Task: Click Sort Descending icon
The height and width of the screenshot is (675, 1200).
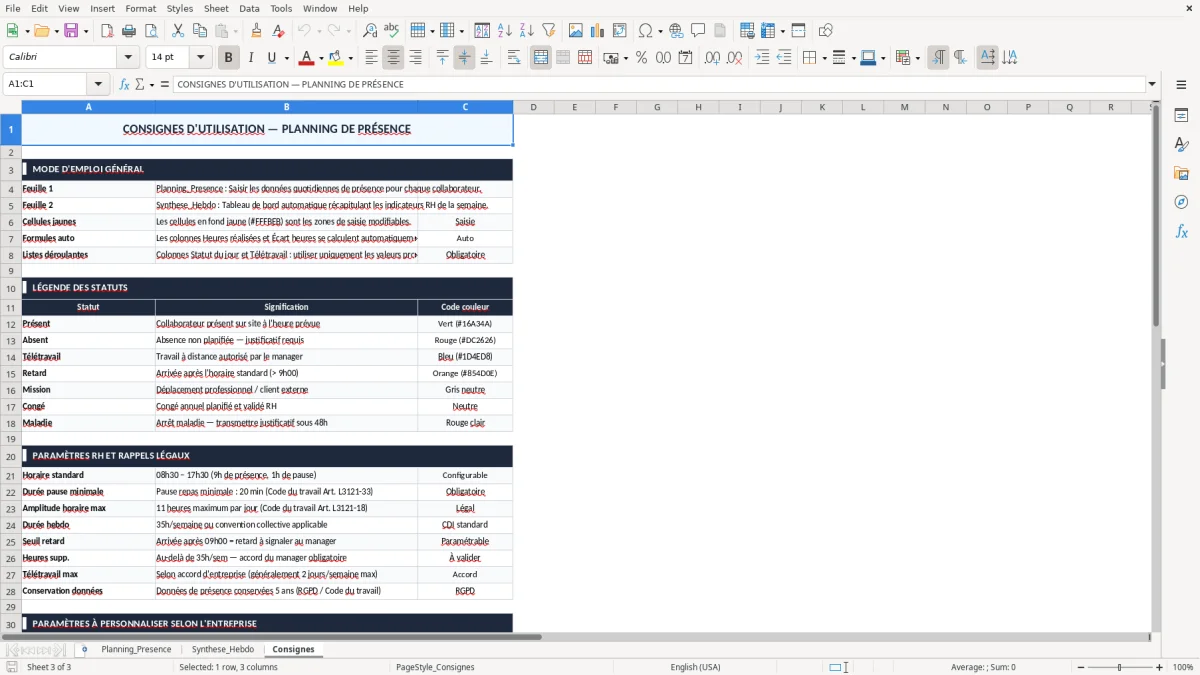Action: (x=527, y=31)
